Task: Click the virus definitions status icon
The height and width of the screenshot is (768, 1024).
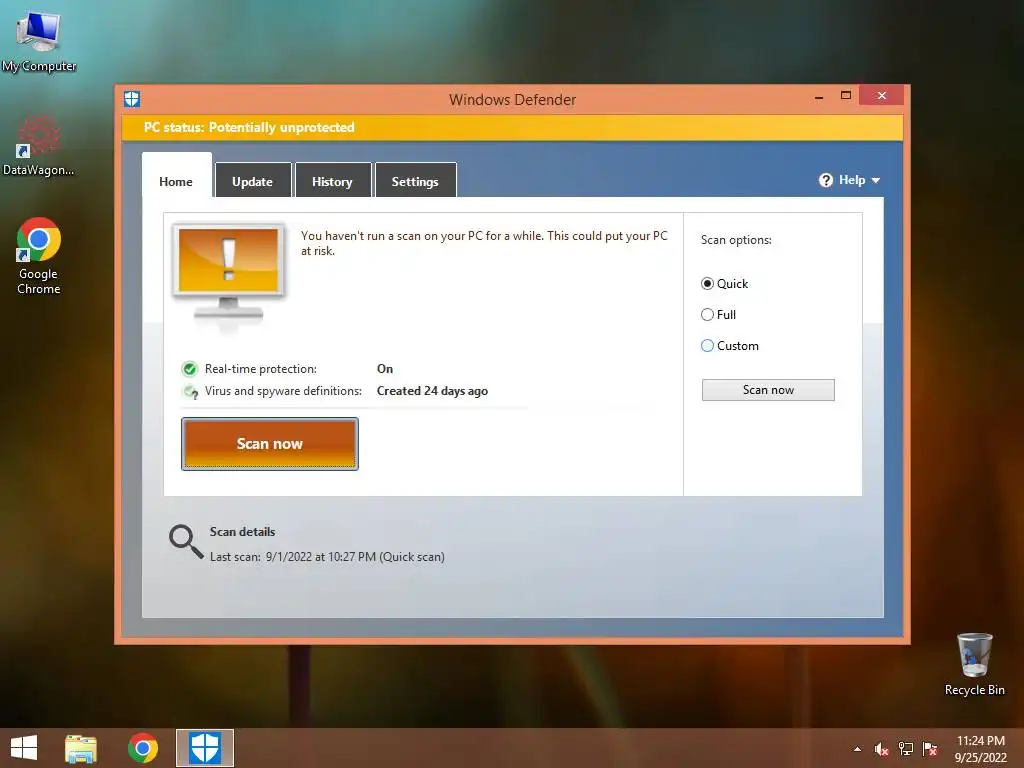Action: tap(191, 391)
